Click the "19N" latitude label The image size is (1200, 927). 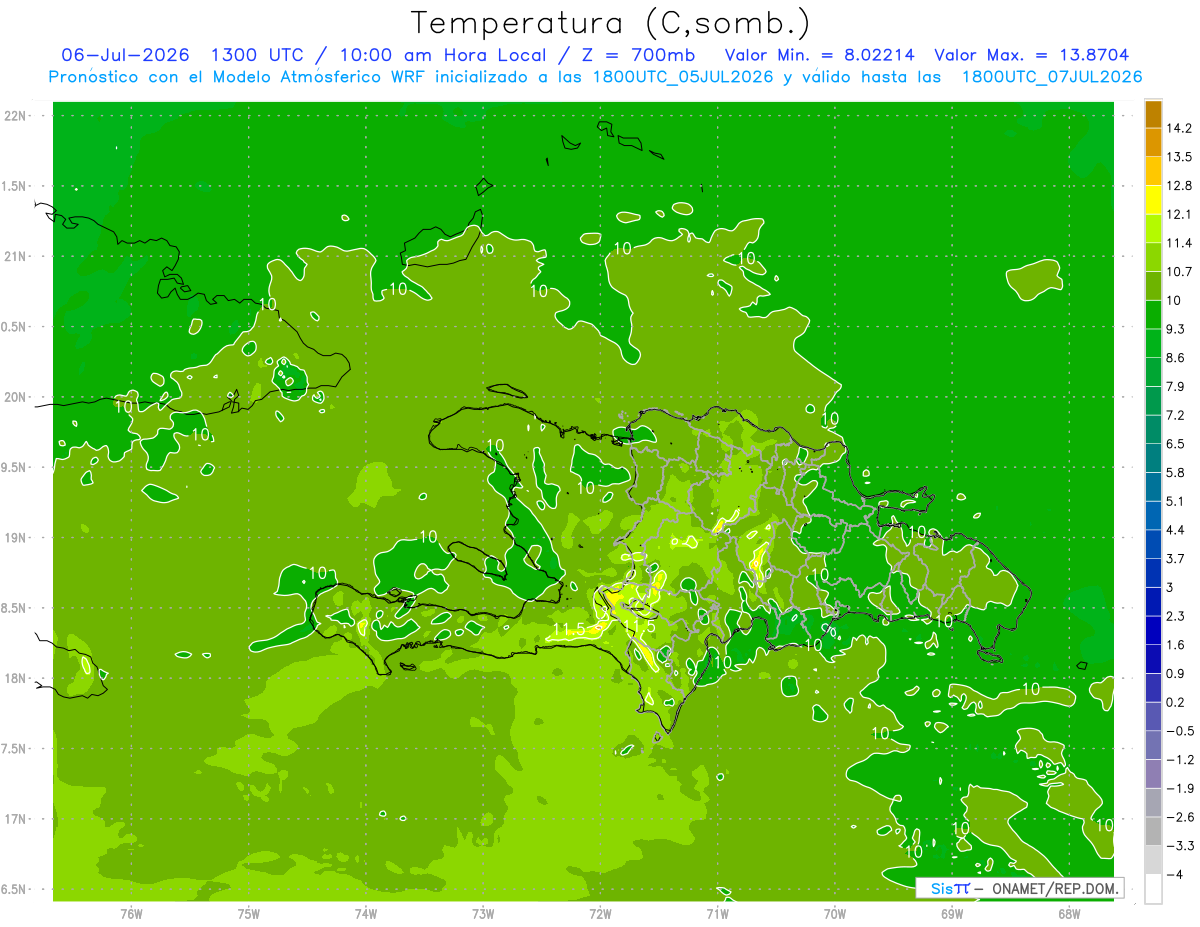coord(14,538)
